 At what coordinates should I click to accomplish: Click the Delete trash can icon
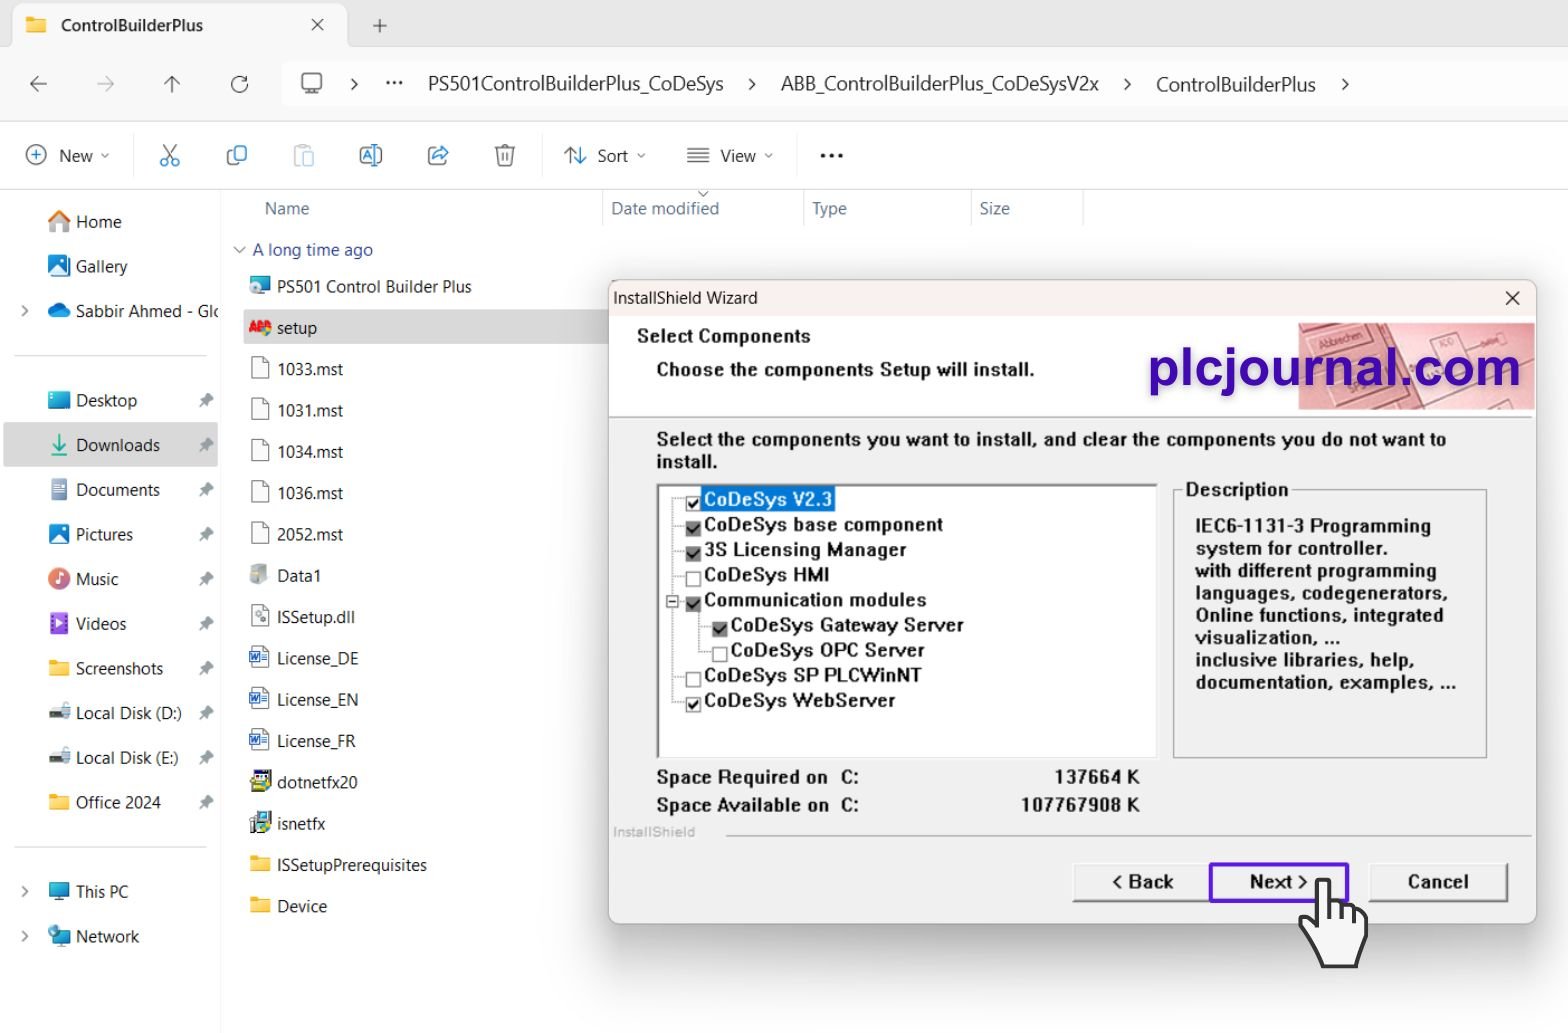[505, 155]
